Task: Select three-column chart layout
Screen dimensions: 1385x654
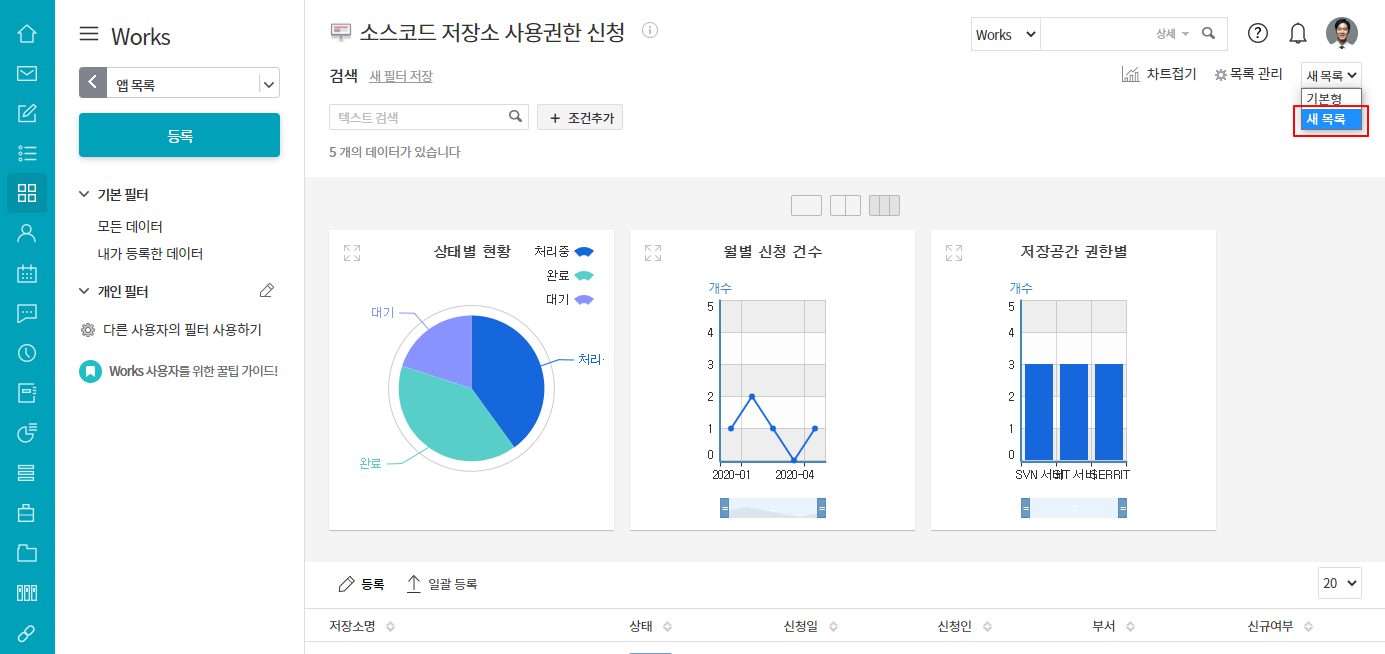Action: coord(884,206)
